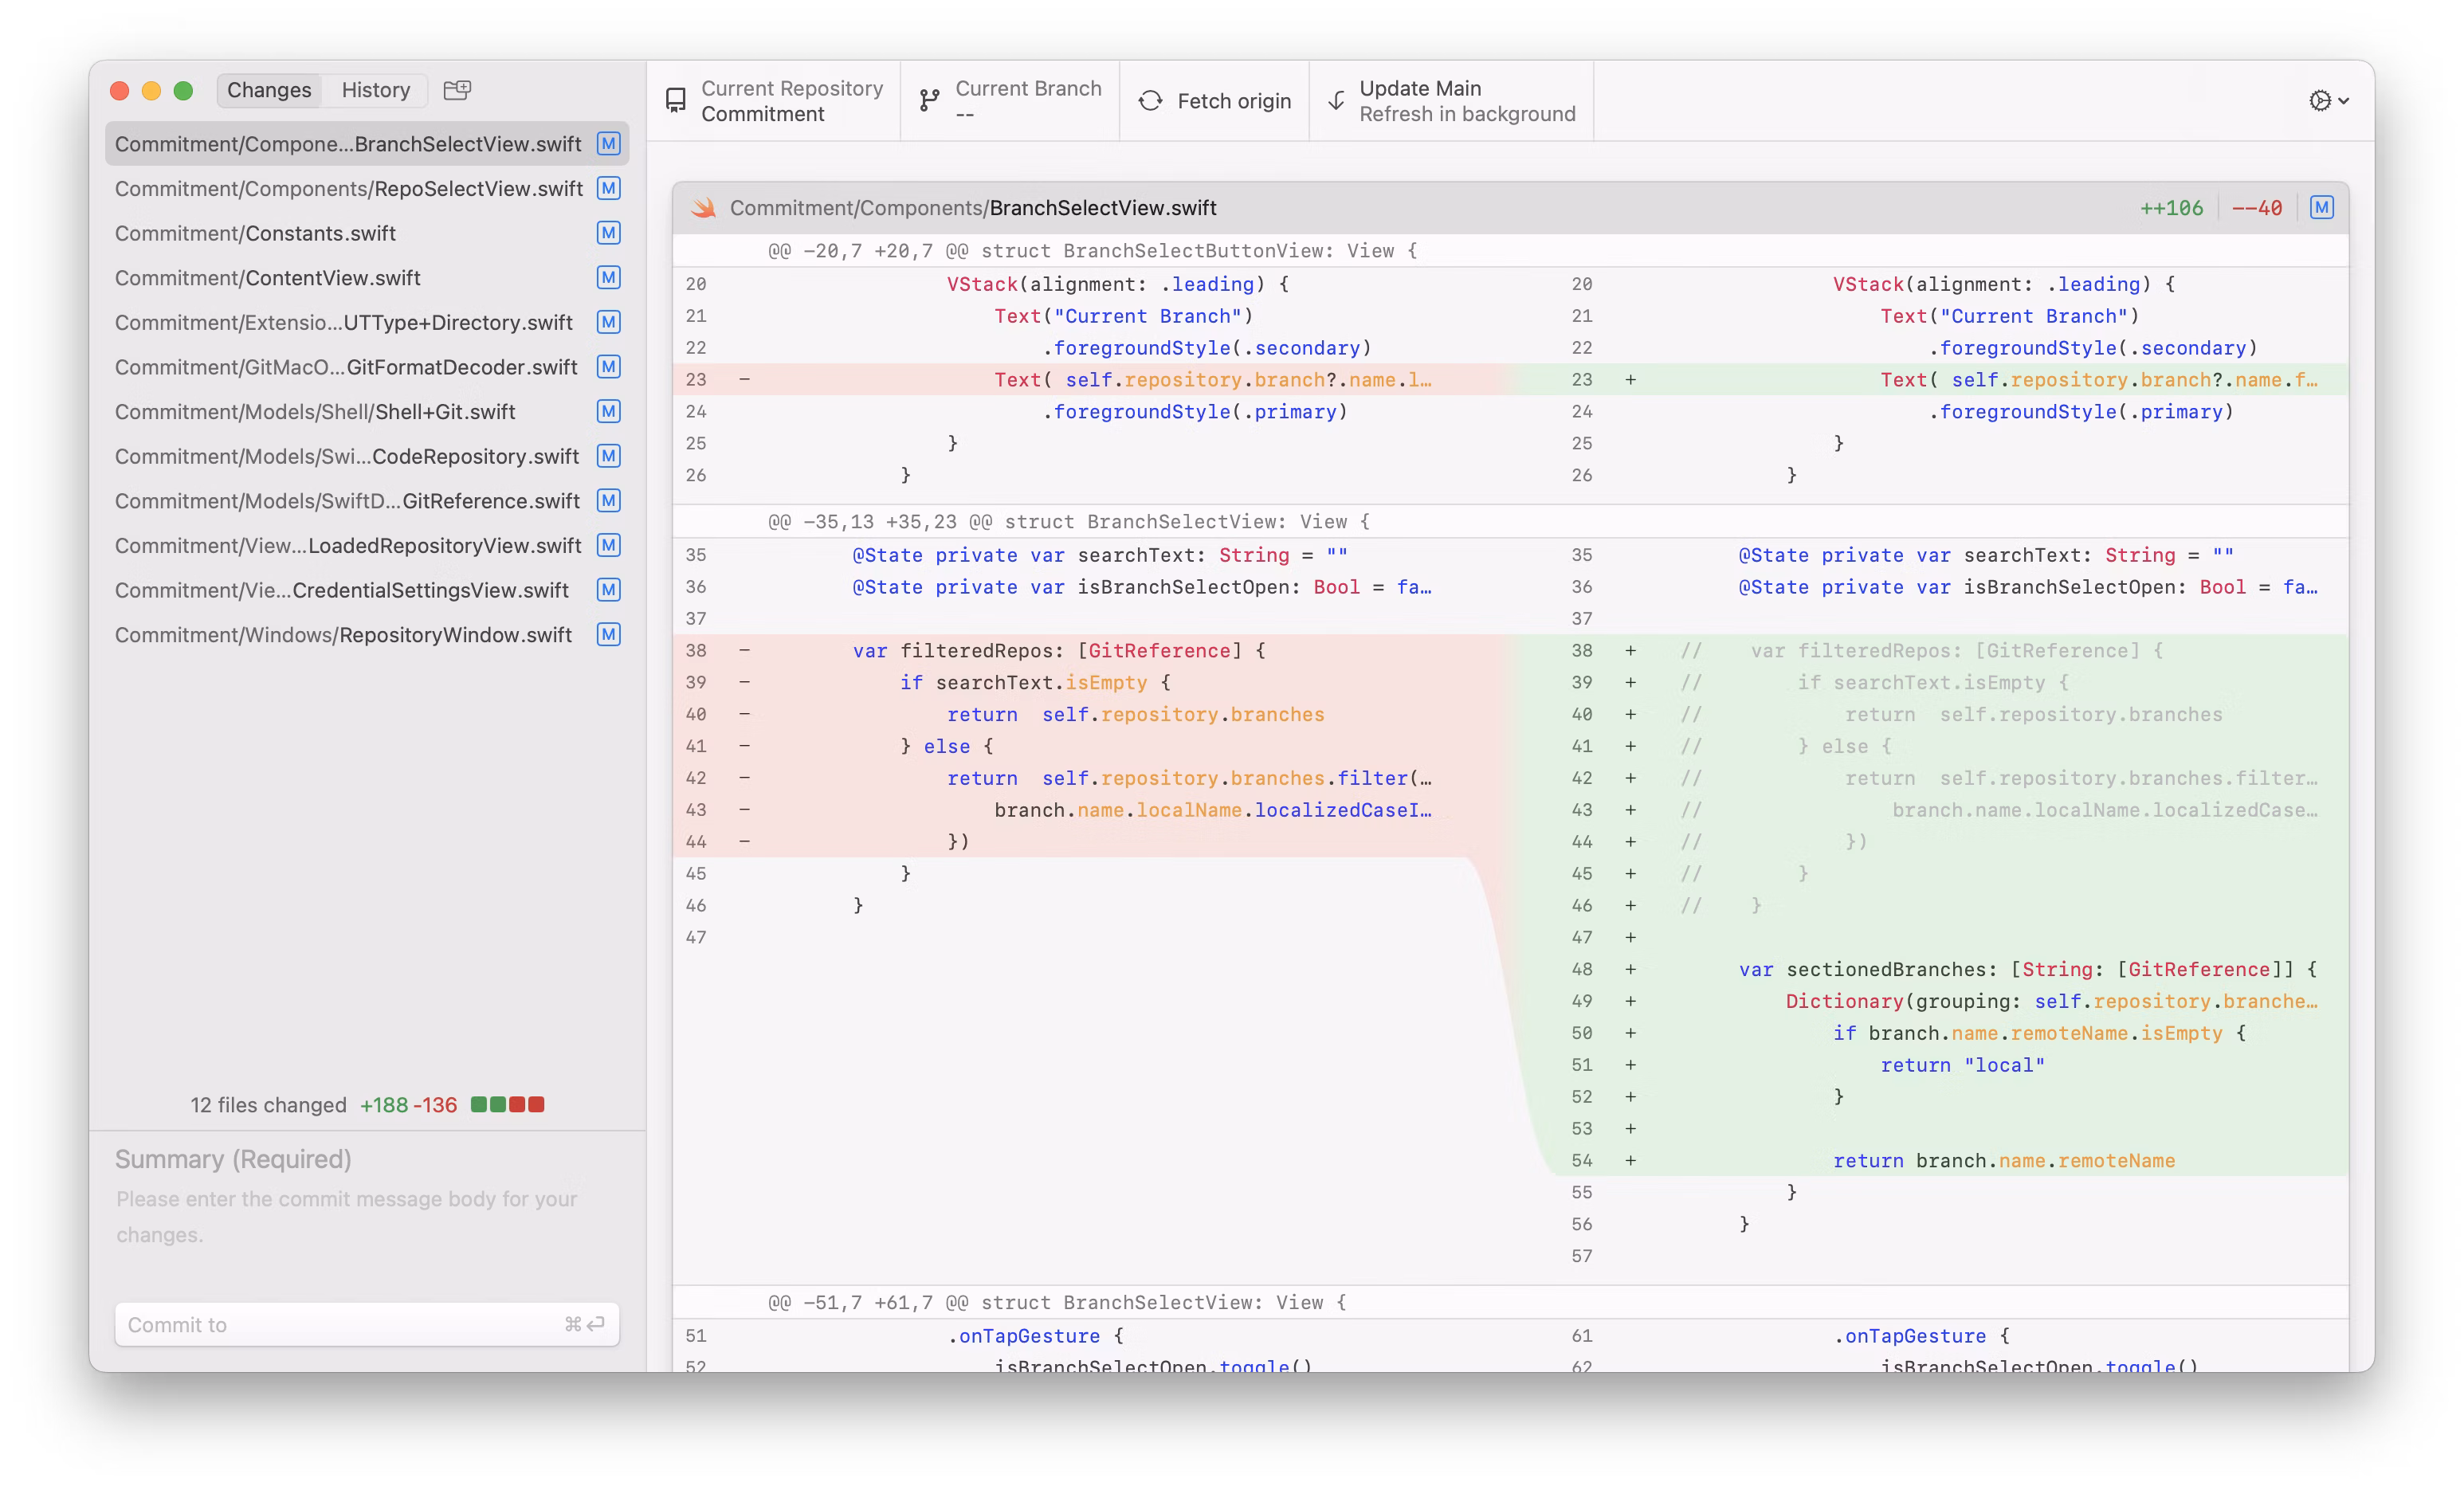
Task: Switch to the History tab
Action: click(376, 90)
